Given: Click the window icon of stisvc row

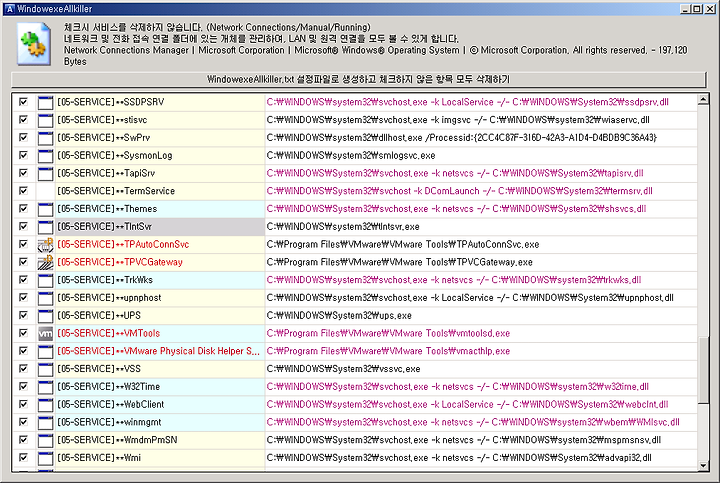Looking at the screenshot, I should point(45,120).
